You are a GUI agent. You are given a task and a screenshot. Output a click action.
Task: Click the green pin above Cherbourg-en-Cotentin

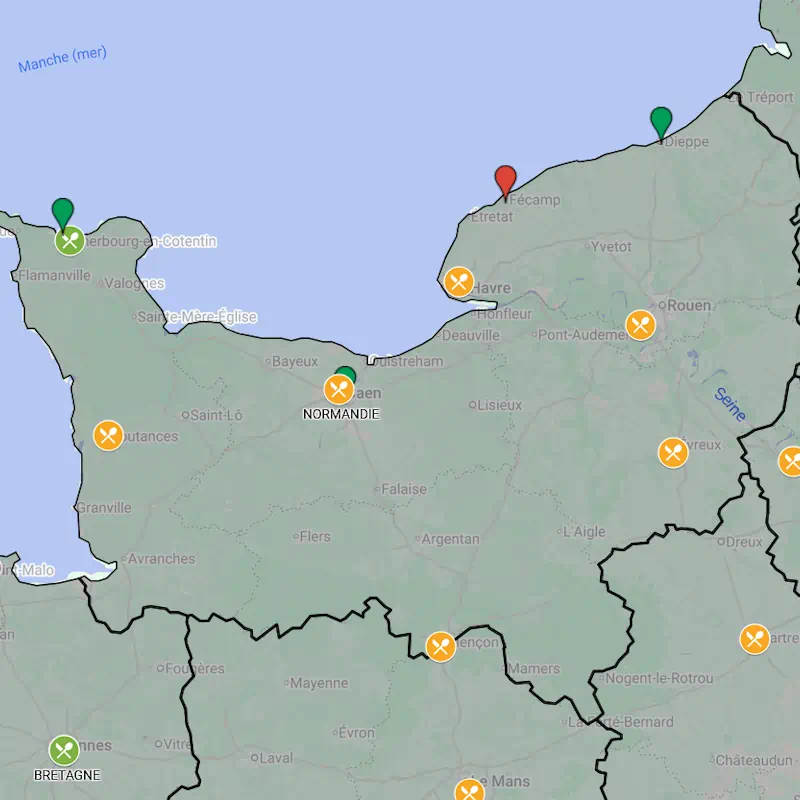63,211
